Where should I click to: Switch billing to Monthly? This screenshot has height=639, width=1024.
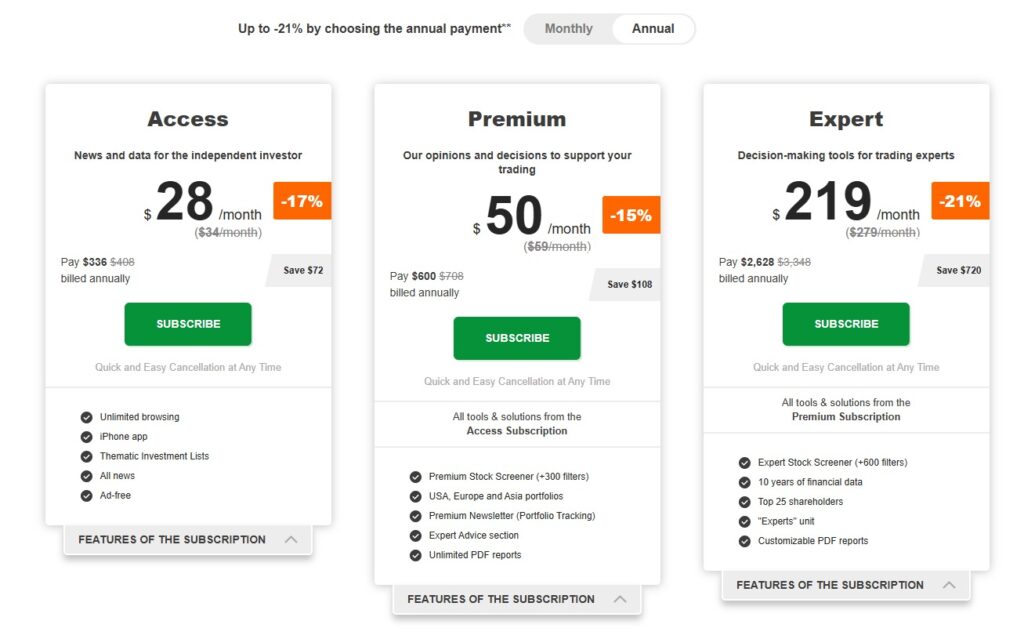tap(569, 28)
